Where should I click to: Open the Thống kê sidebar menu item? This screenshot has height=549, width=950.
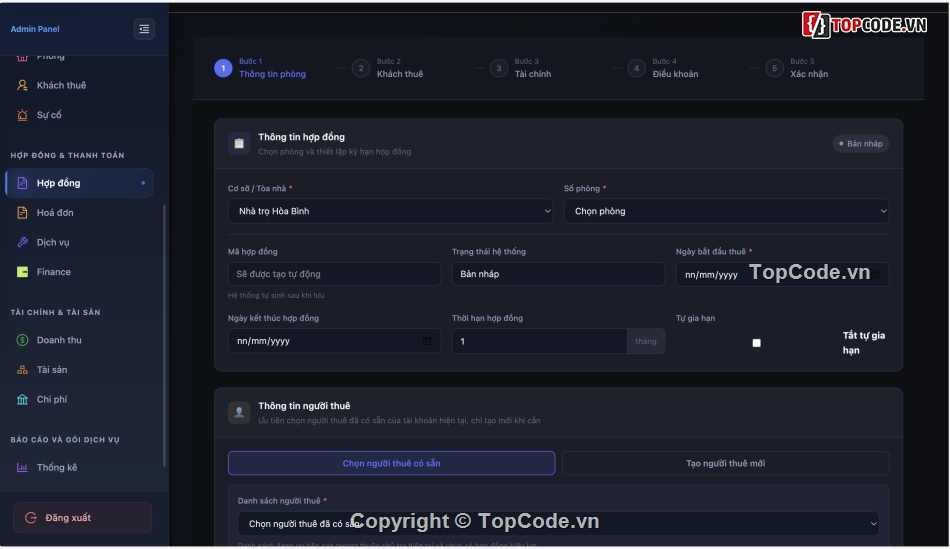click(79, 467)
